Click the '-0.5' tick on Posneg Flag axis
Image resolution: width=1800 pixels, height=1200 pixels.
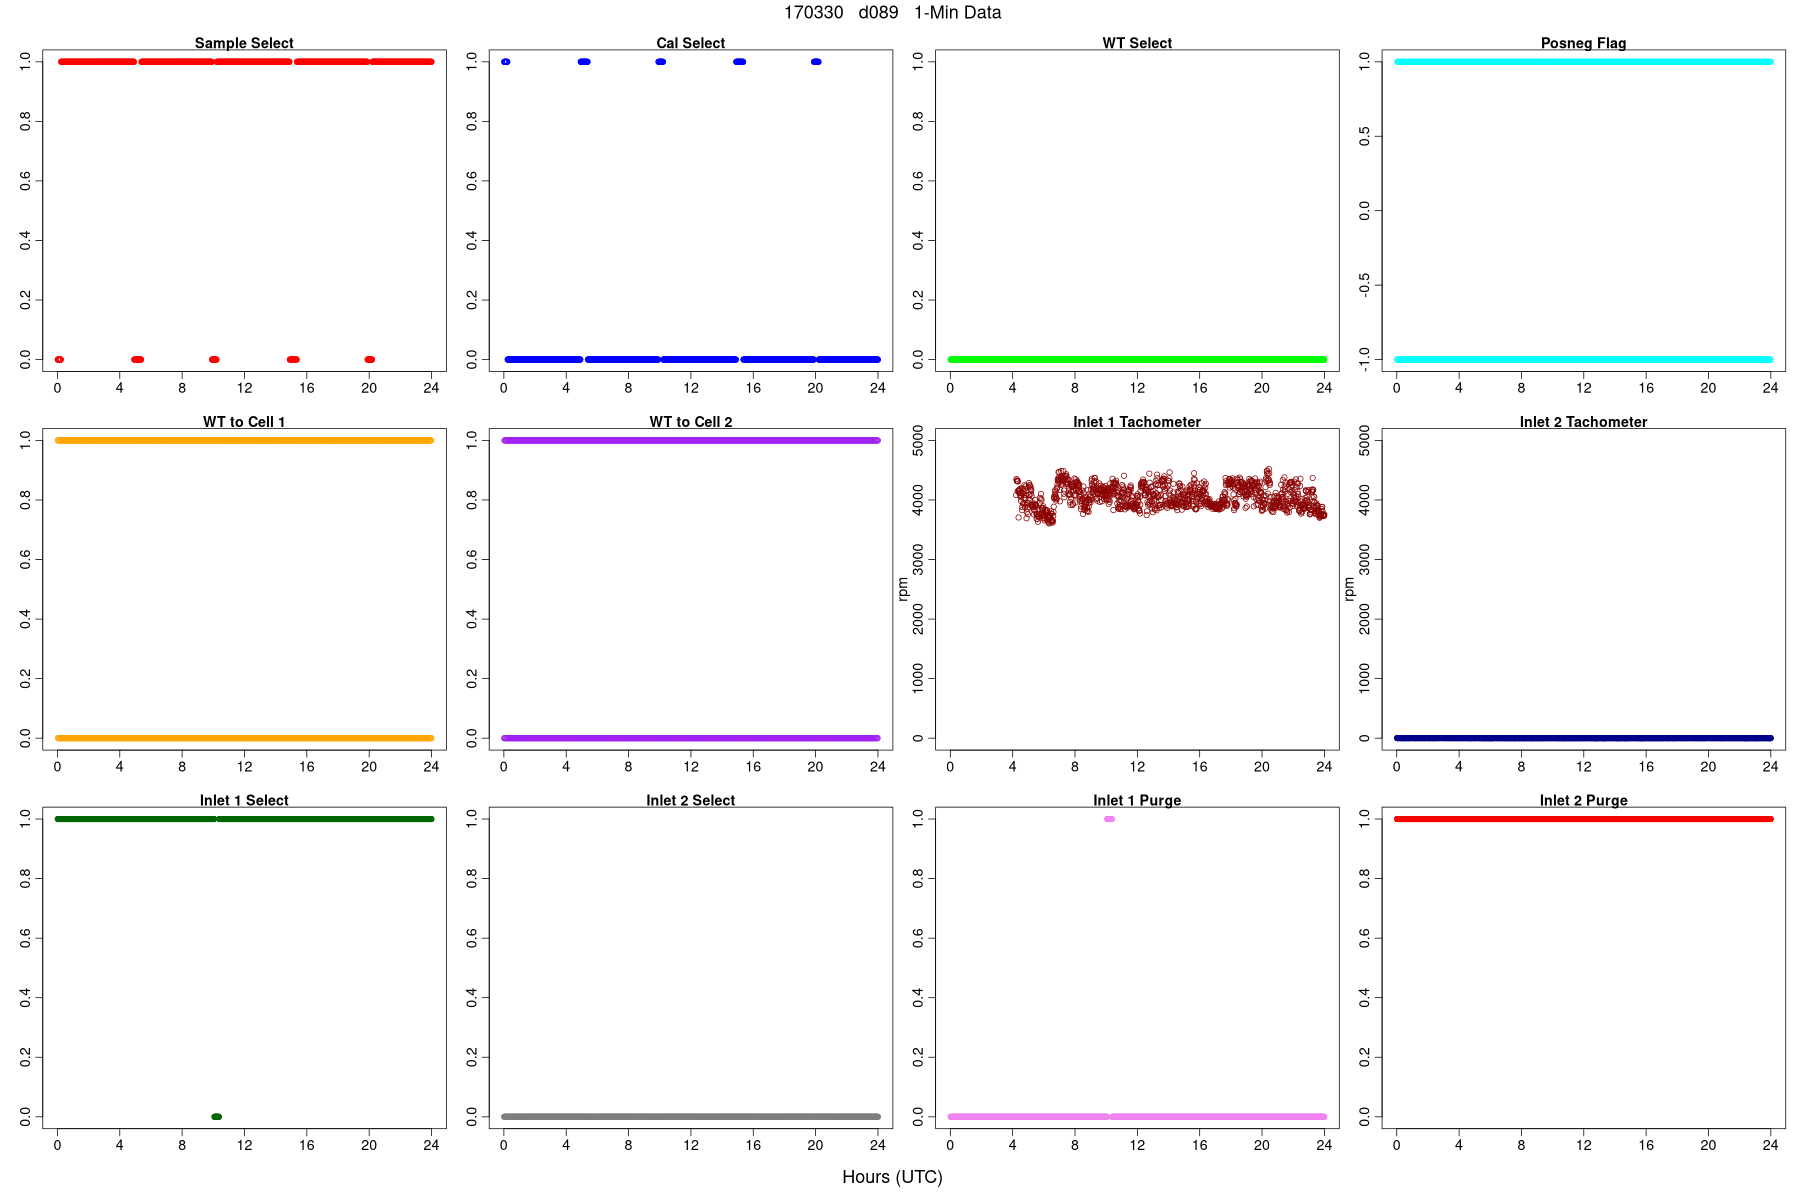(1365, 285)
